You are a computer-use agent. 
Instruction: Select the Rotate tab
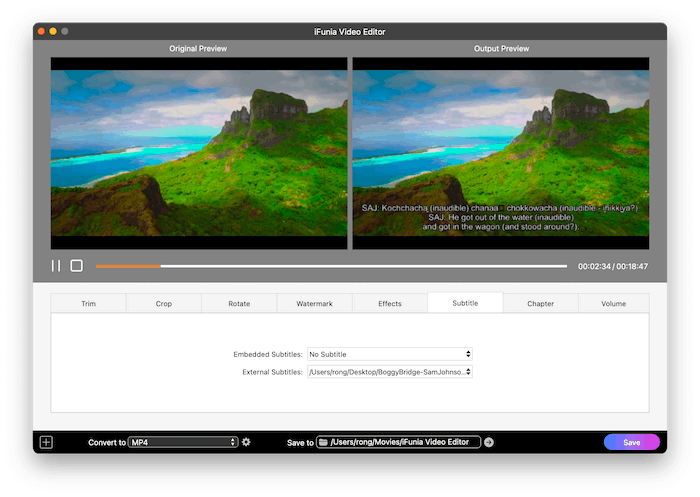tap(239, 303)
